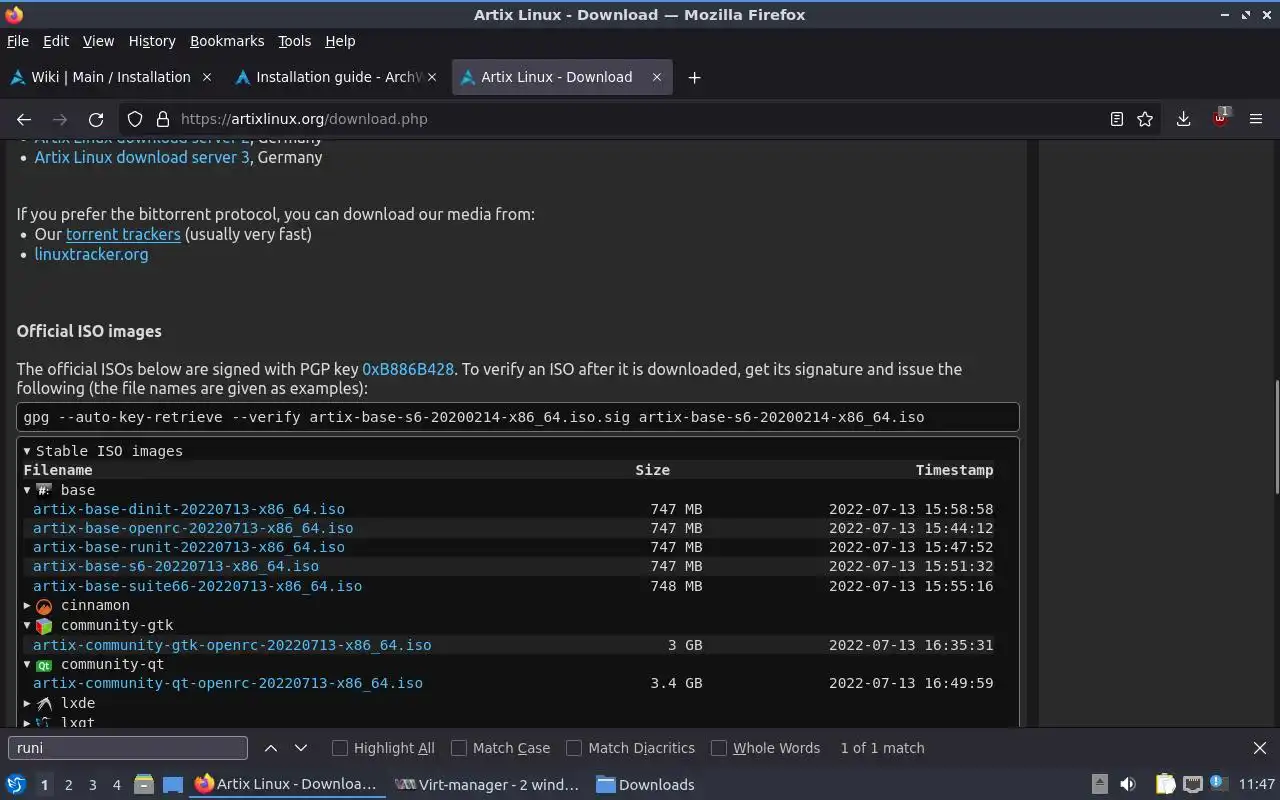Open the View menu
Viewport: 1280px width, 800px height.
[x=98, y=41]
